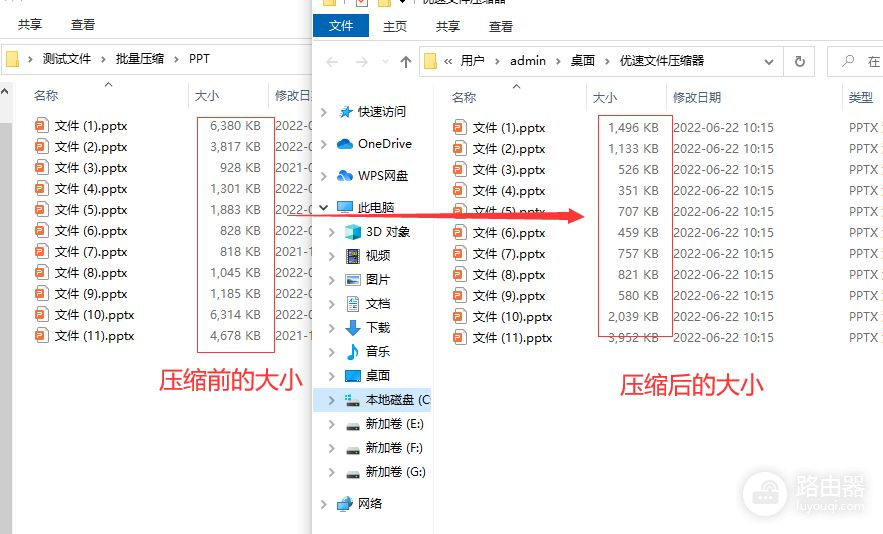The image size is (883, 534).
Task: Open the 文件 ribbon tab
Action: coord(341,26)
